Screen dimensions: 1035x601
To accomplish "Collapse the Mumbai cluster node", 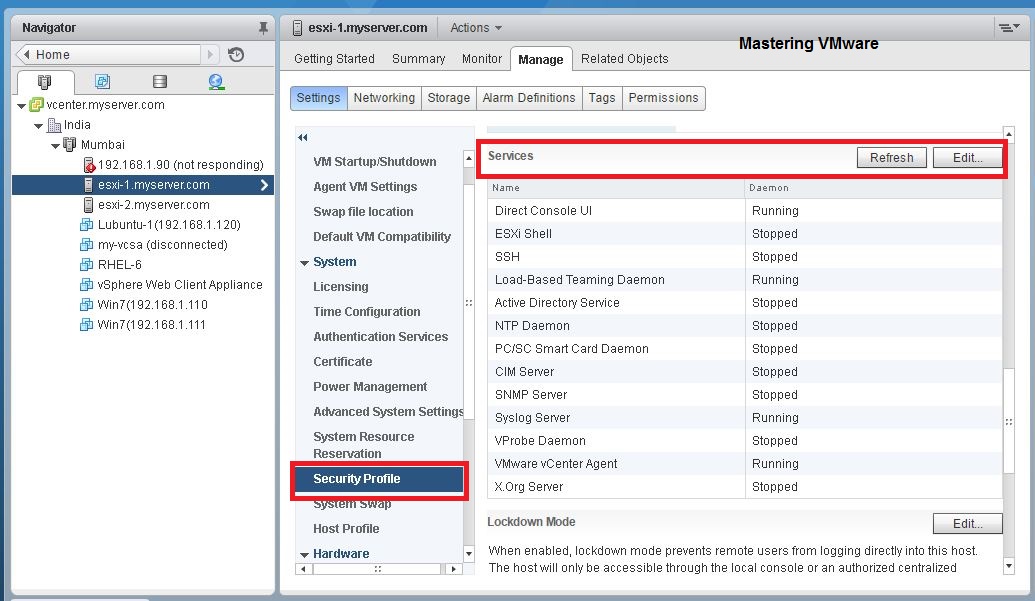I will pyautogui.click(x=55, y=145).
